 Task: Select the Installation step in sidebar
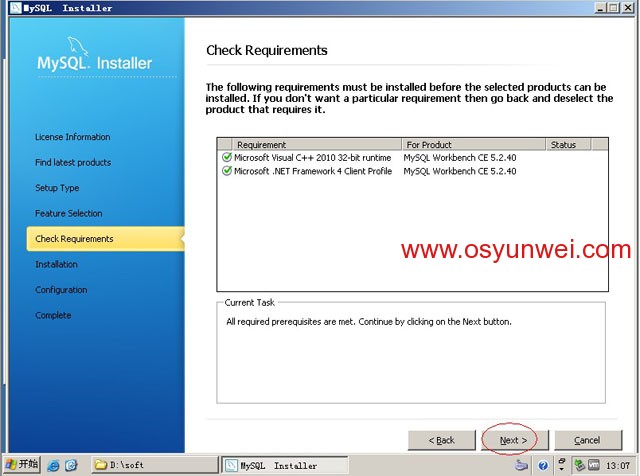(56, 264)
